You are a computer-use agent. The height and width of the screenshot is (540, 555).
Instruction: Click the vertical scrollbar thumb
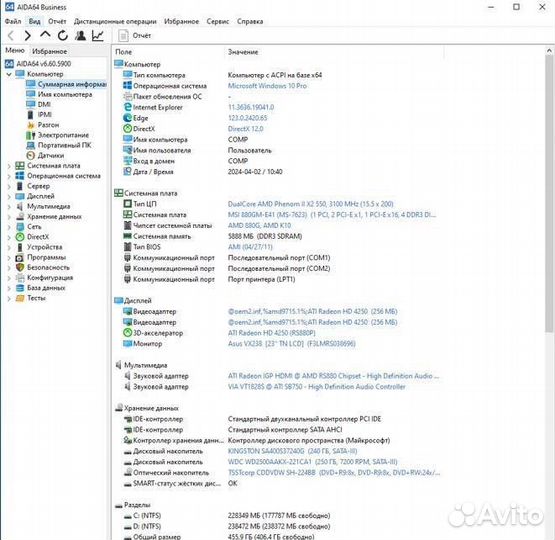(549, 194)
